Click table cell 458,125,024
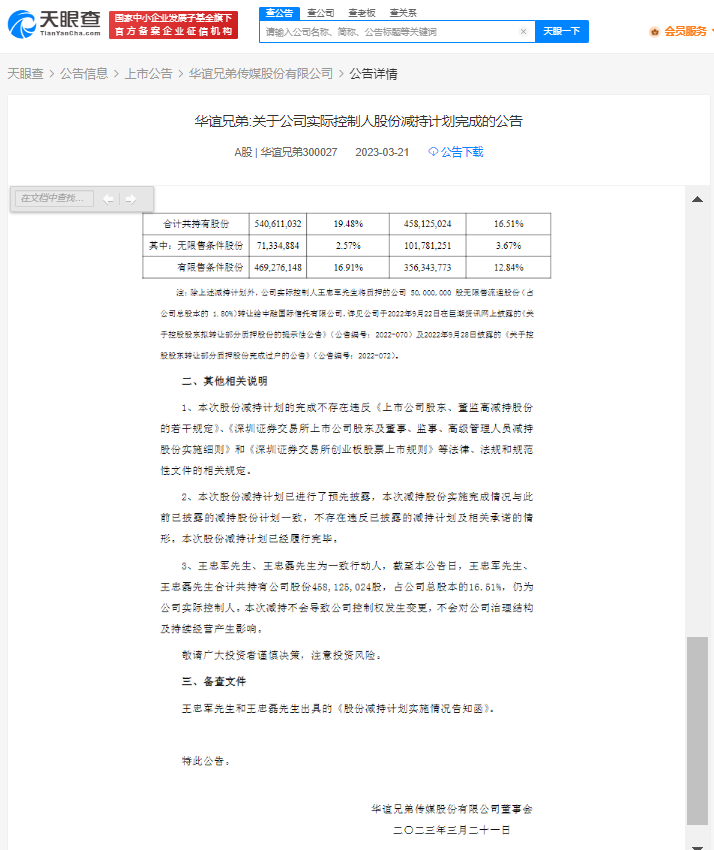Viewport: 714px width, 850px height. pos(427,224)
